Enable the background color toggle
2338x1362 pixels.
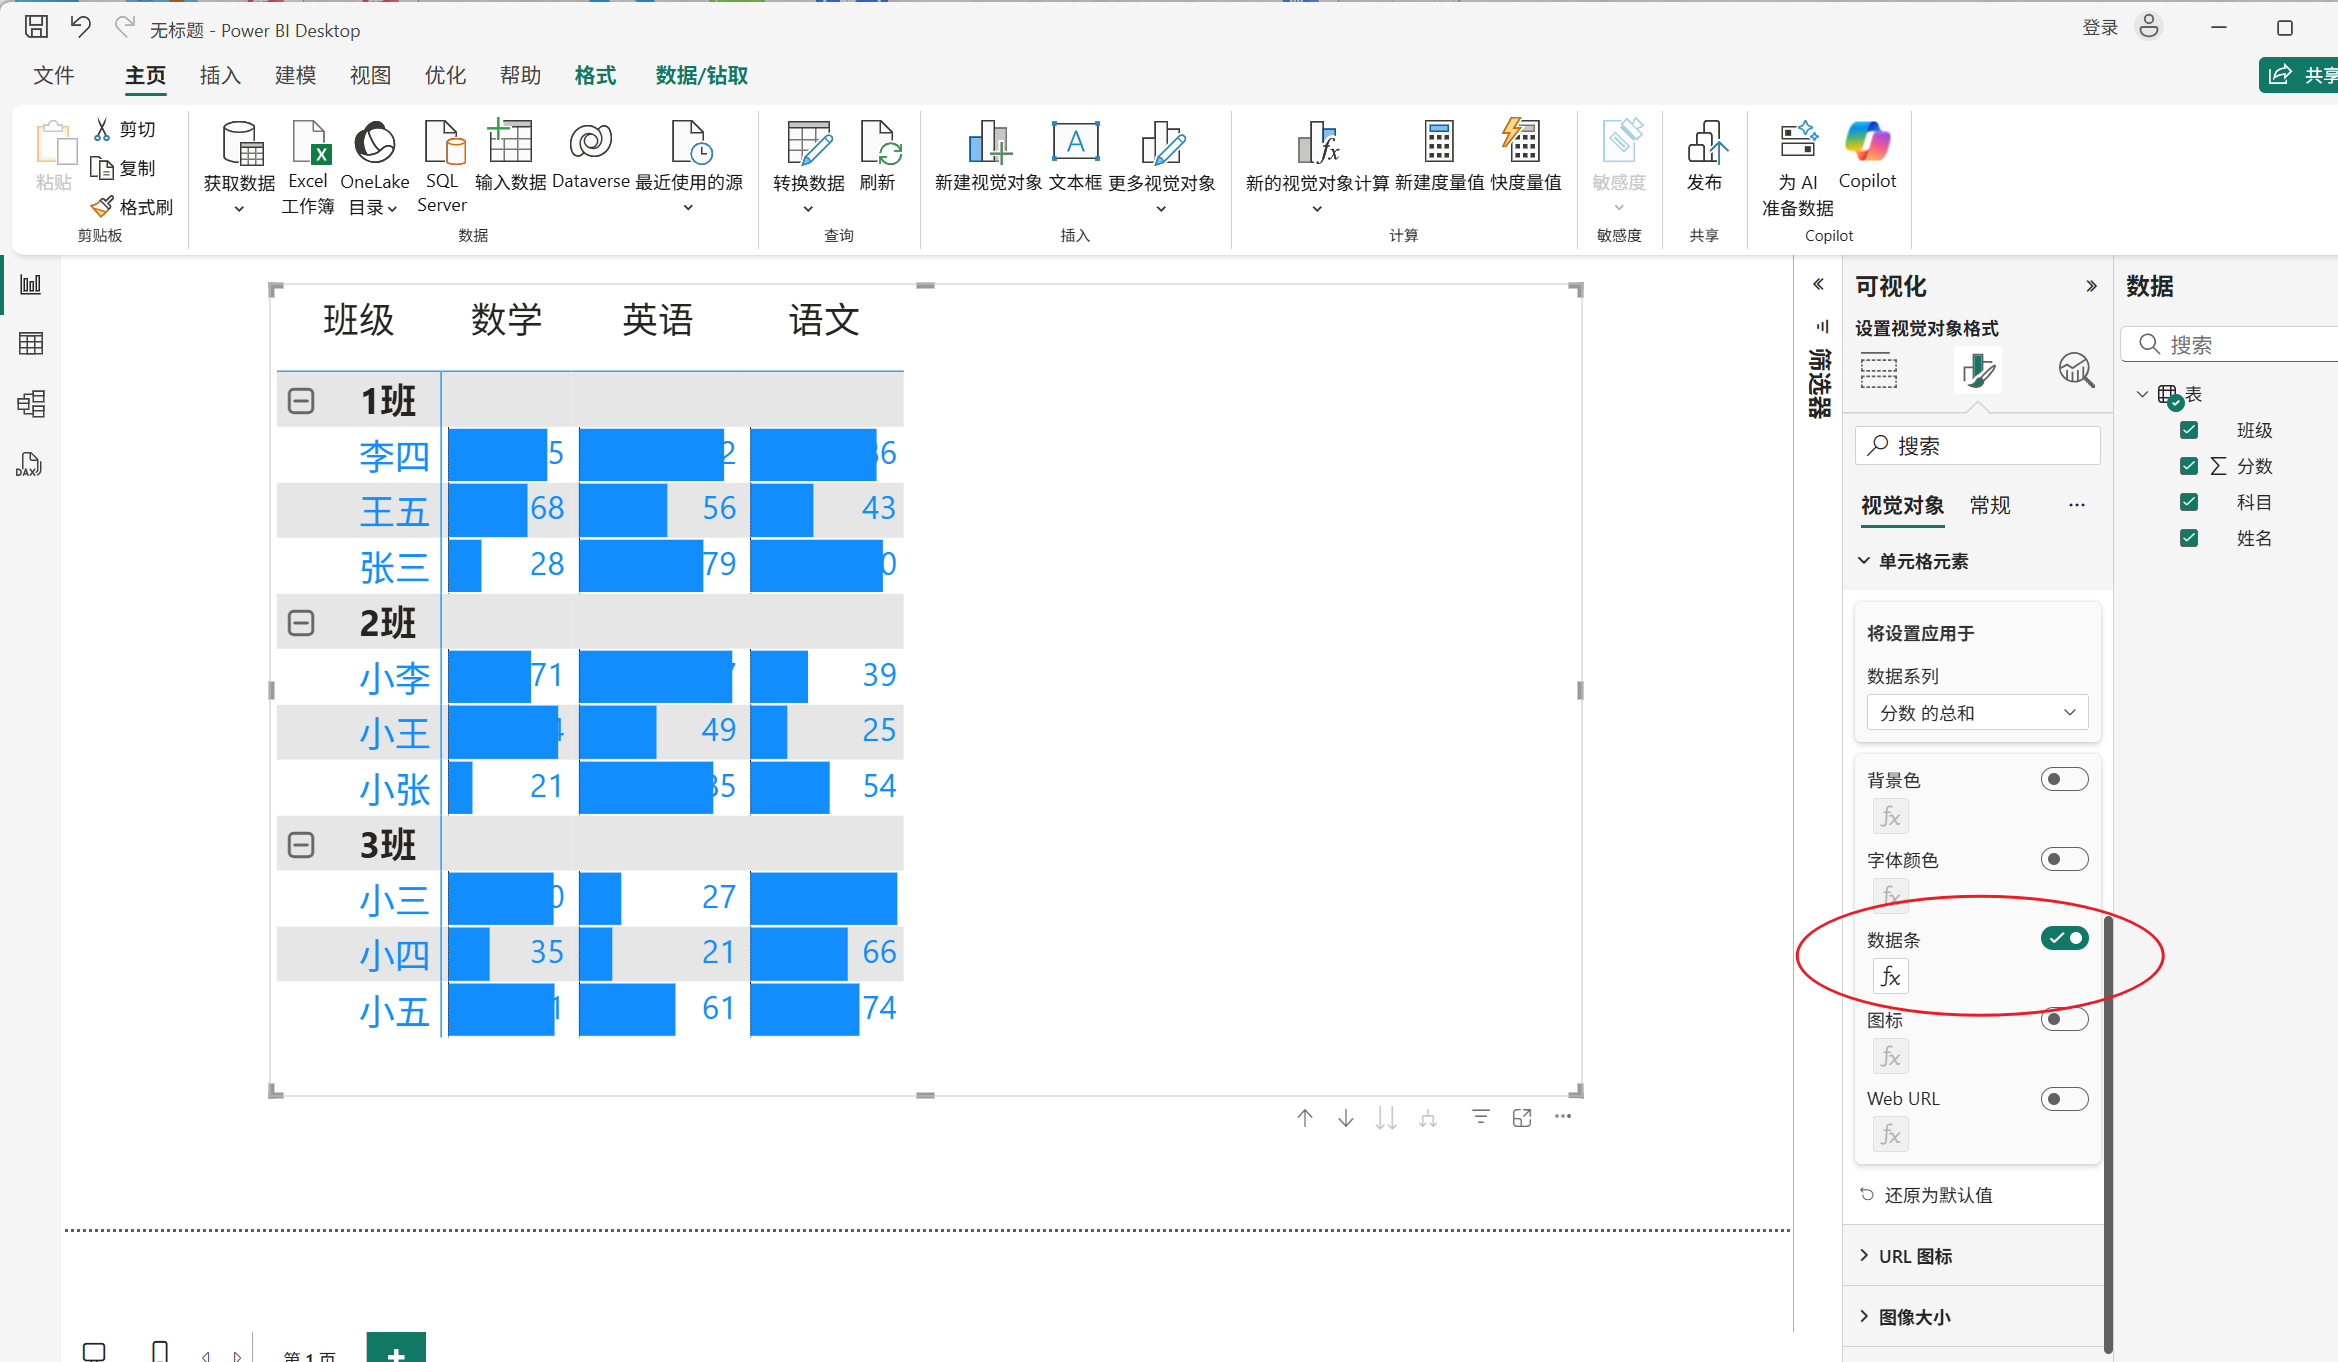(2064, 779)
